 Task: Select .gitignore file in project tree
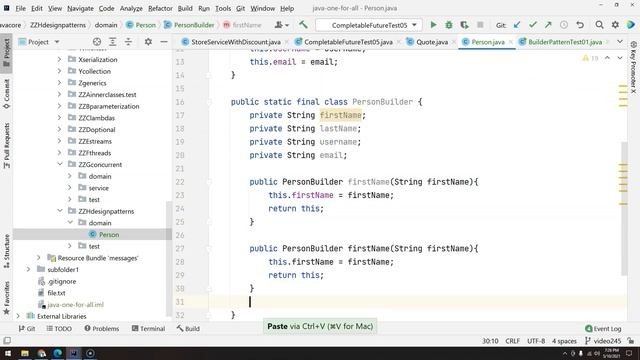click(x=62, y=281)
